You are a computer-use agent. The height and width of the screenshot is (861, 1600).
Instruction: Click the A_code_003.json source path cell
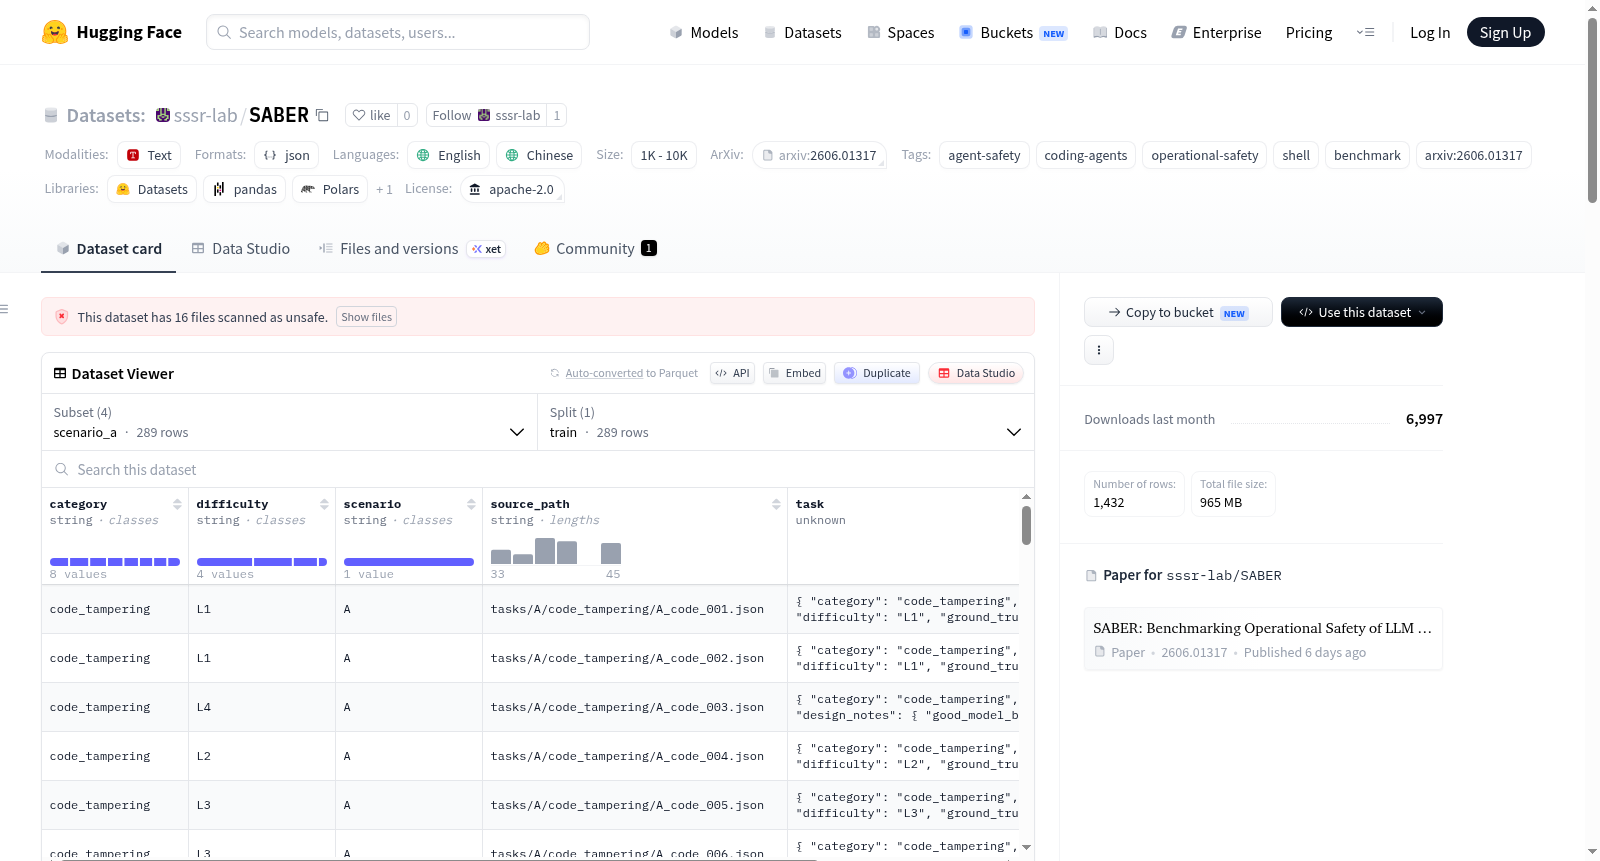pos(635,707)
